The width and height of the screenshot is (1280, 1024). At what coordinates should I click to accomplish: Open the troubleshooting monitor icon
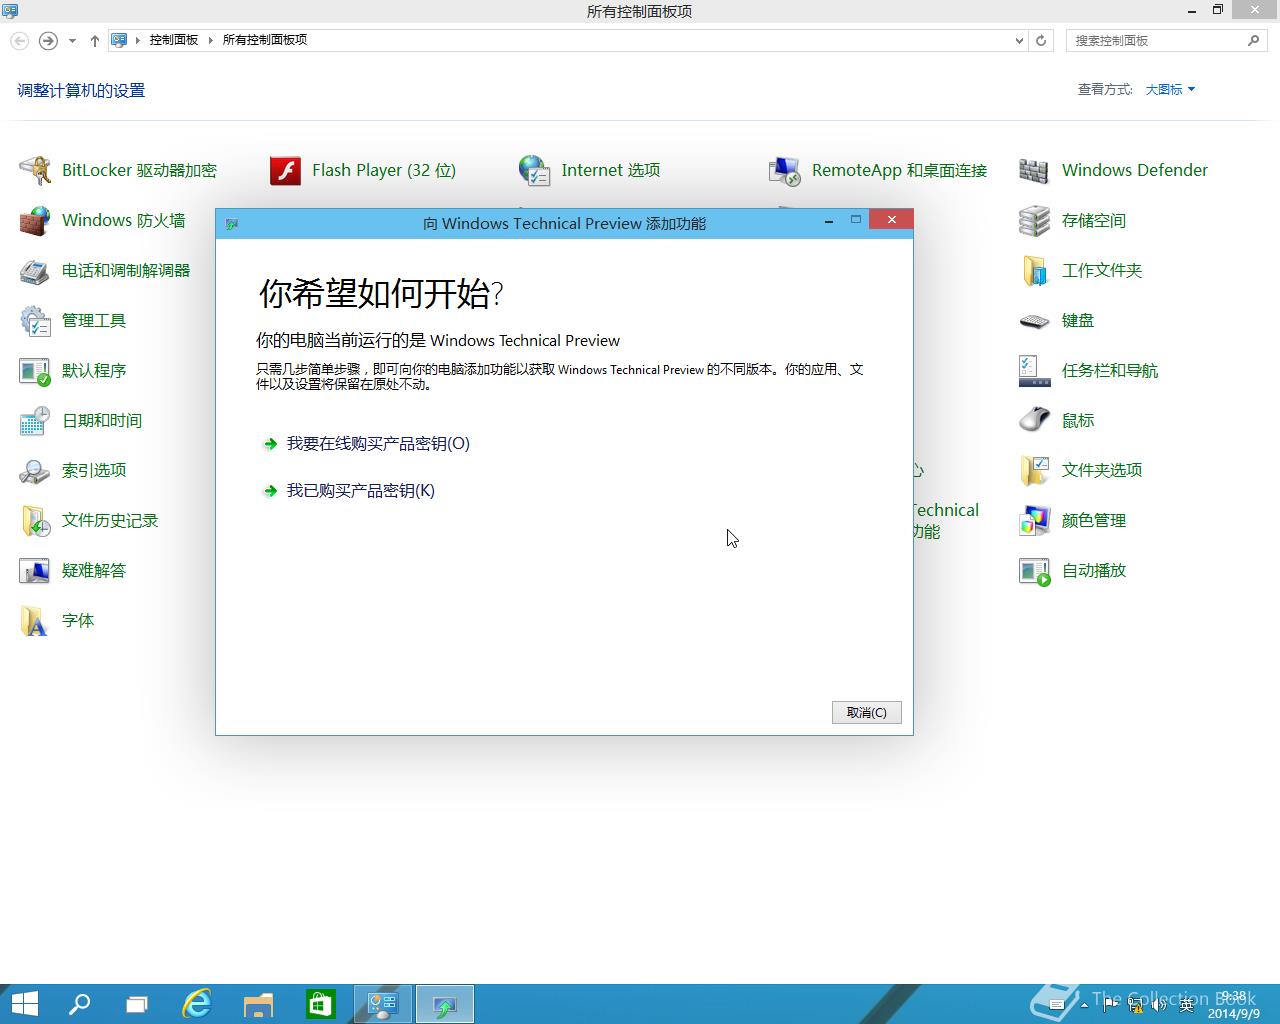(35, 570)
